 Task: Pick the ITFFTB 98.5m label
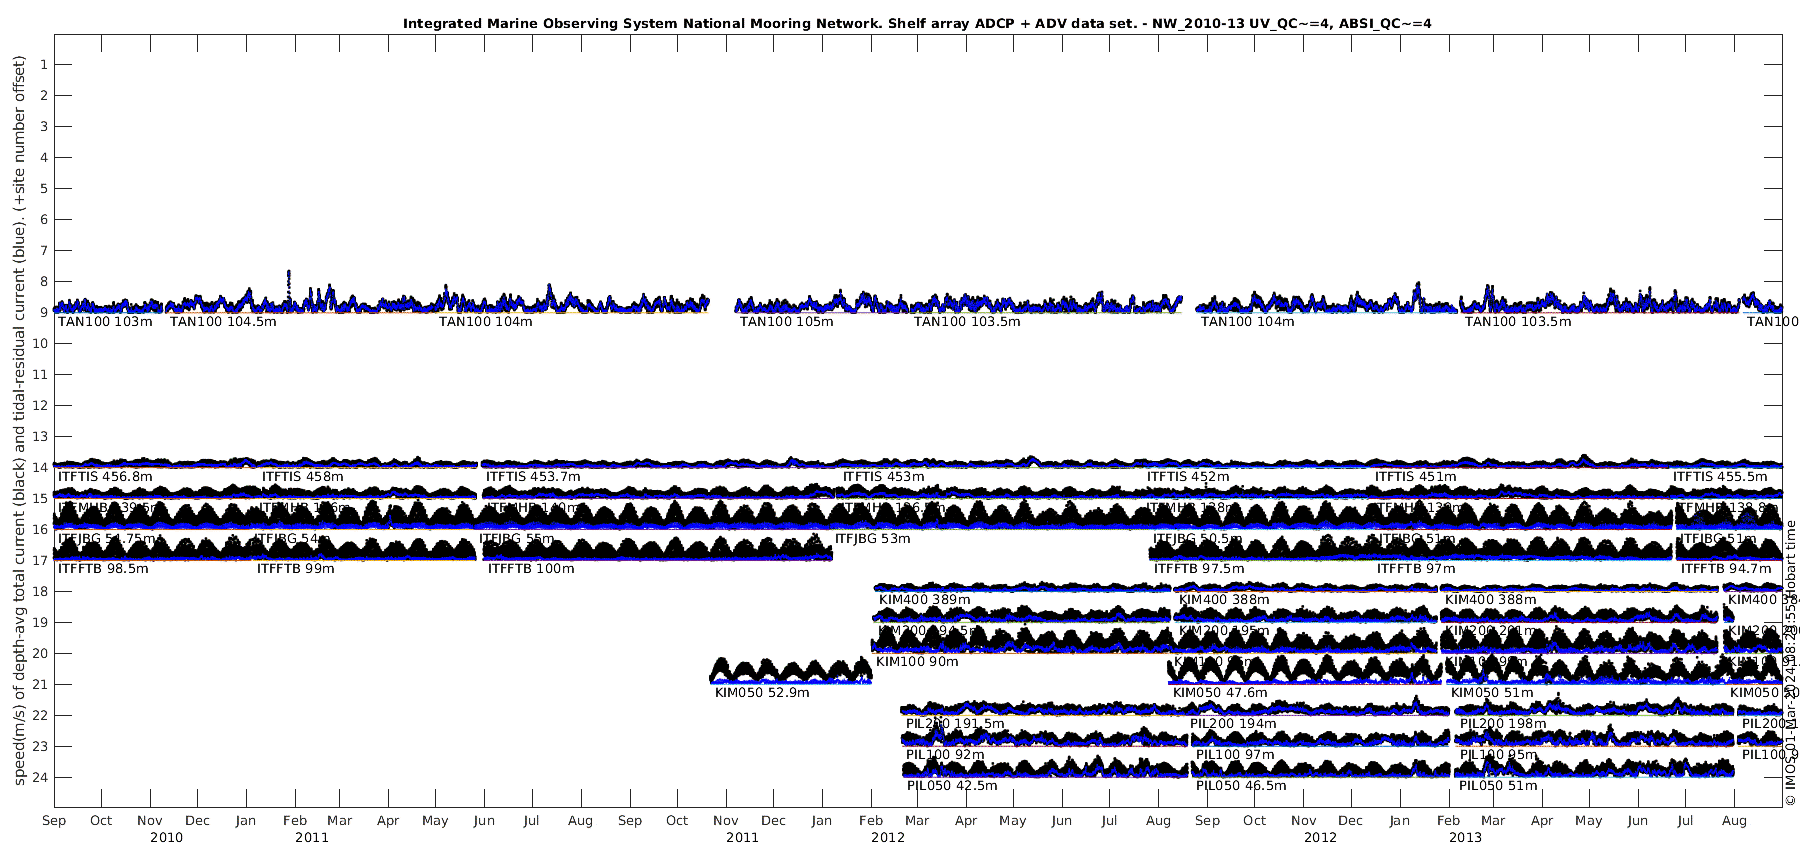click(x=103, y=569)
